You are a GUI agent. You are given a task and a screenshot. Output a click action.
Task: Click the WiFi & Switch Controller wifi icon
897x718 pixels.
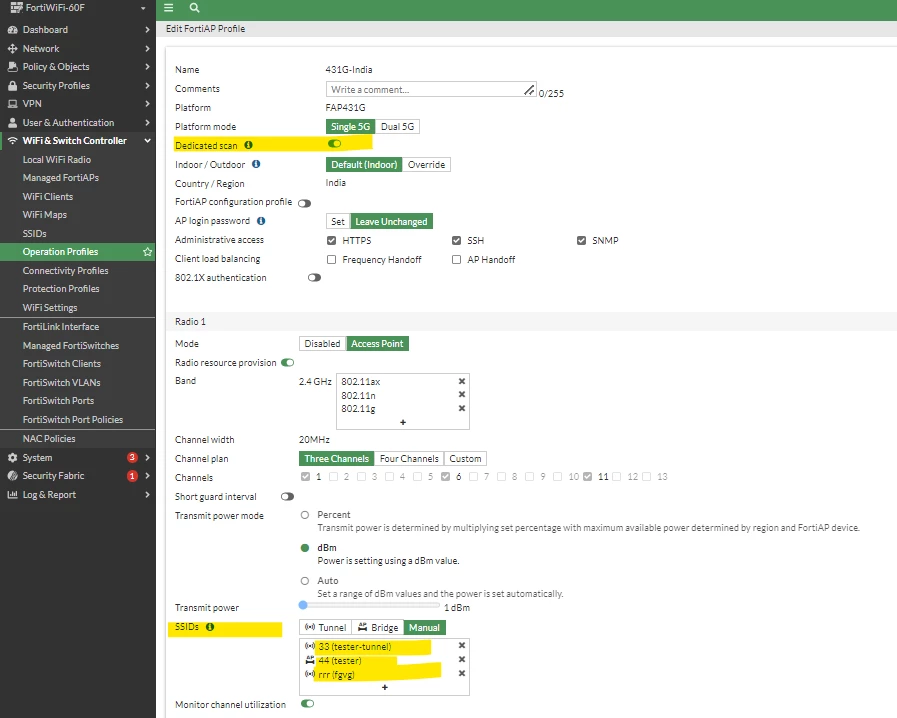13,141
